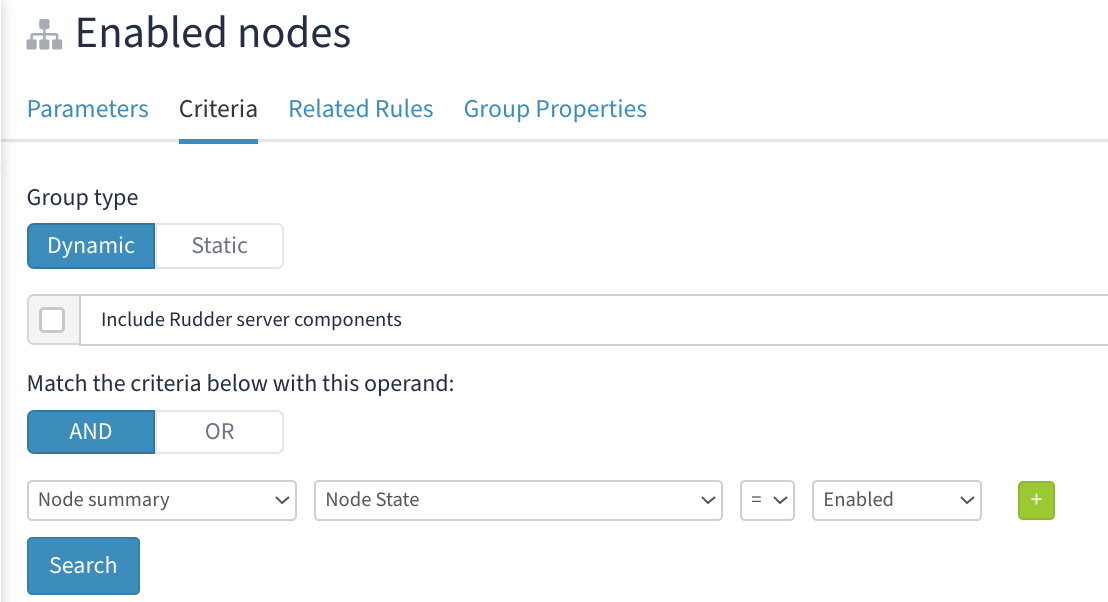Go to the Group Properties tab

tap(555, 109)
